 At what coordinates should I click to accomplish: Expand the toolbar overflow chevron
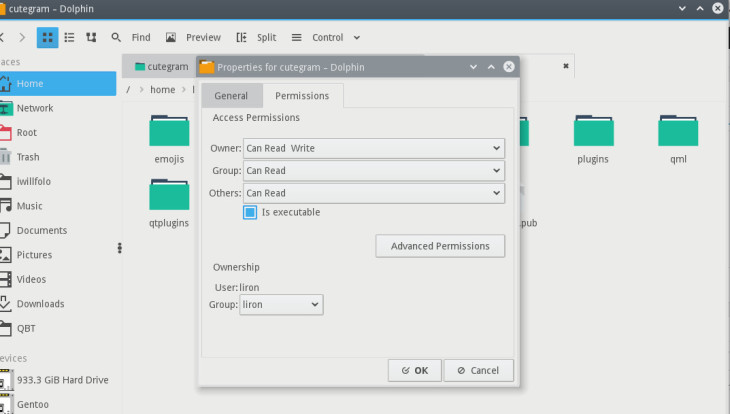tap(357, 37)
